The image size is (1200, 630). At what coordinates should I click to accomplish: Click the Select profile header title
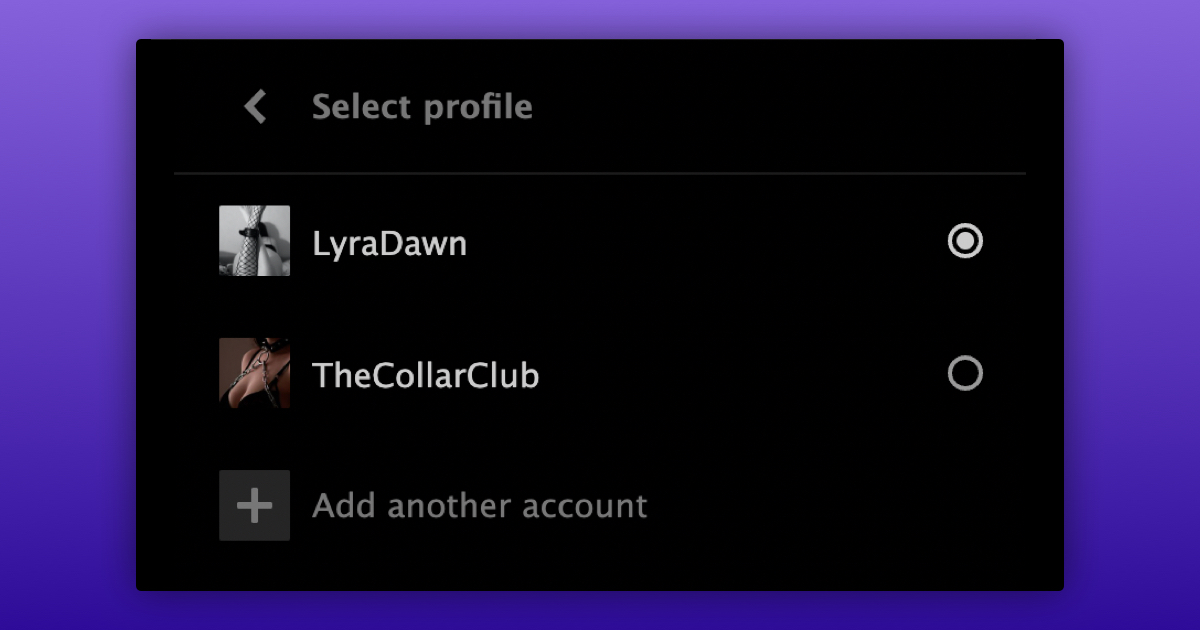coord(422,107)
